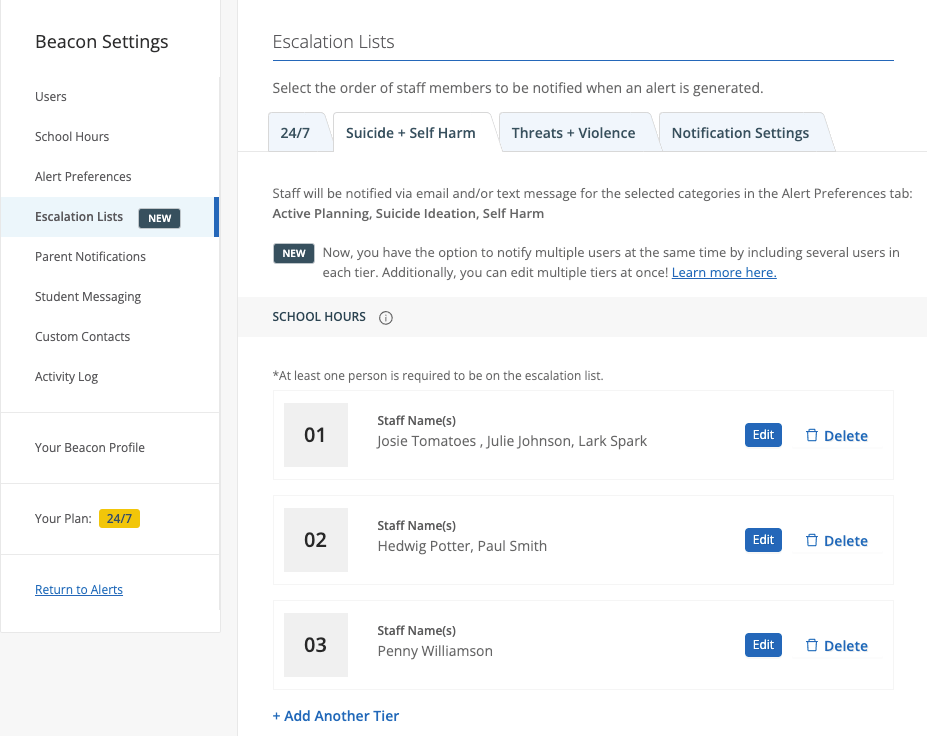Go to Custom Contacts
The image size is (927, 736).
click(82, 337)
